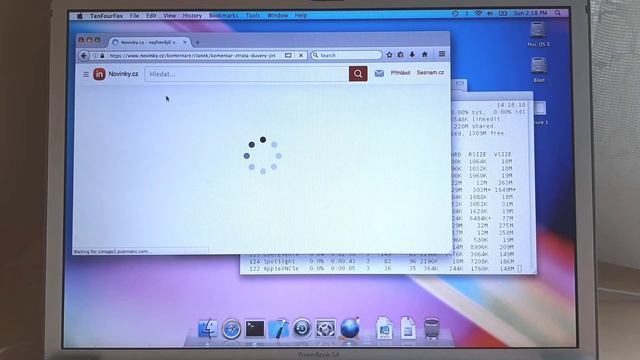Viewport: 640px width, 360px height.
Task: Click Terminal window title bar
Action: point(492,96)
